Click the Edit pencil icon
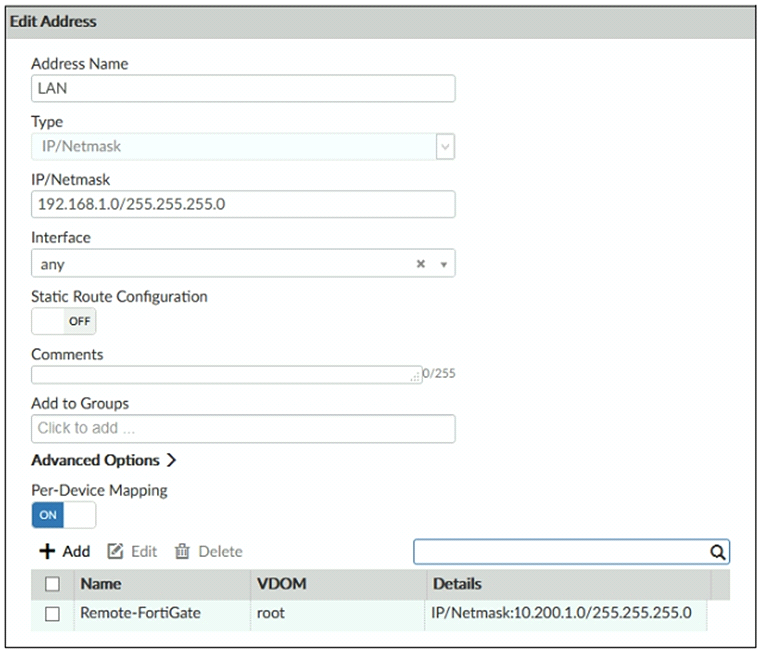The image size is (760, 653). pos(115,551)
